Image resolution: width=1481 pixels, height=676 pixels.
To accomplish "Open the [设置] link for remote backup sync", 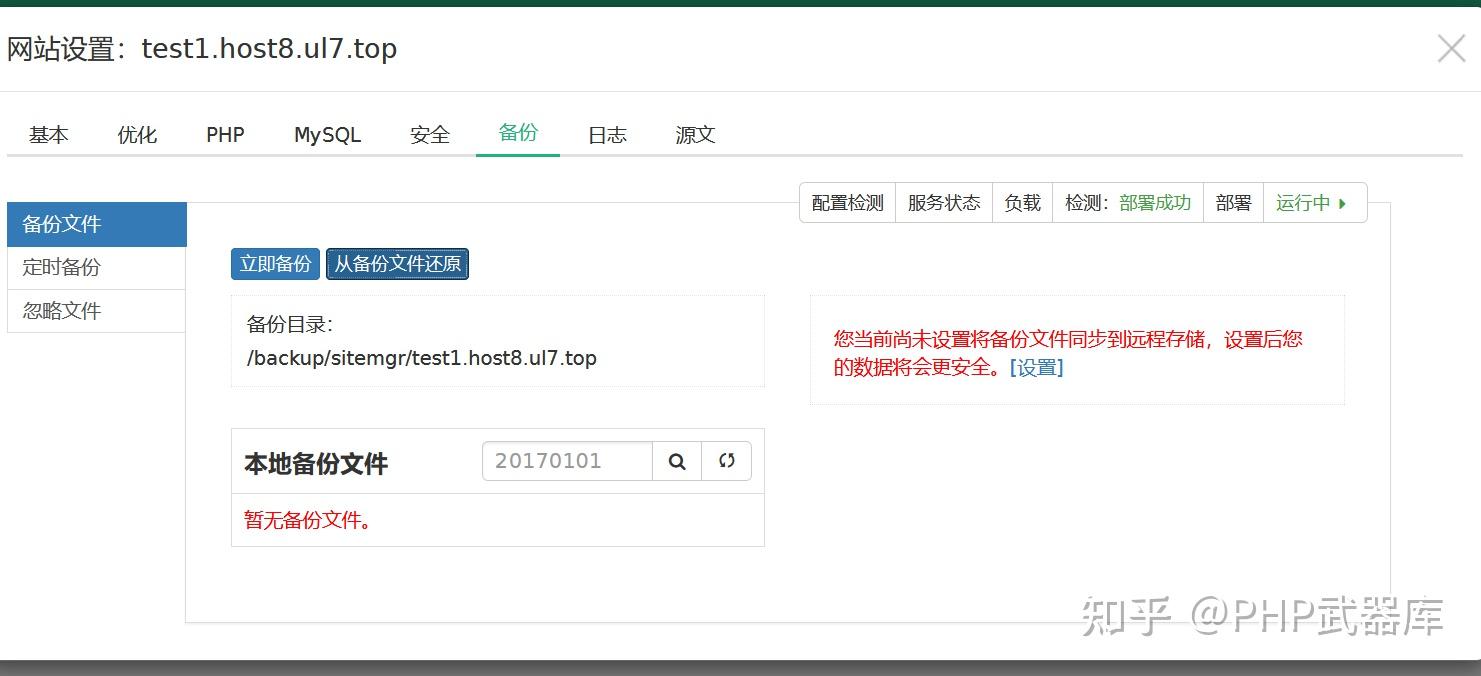I will click(x=1036, y=368).
